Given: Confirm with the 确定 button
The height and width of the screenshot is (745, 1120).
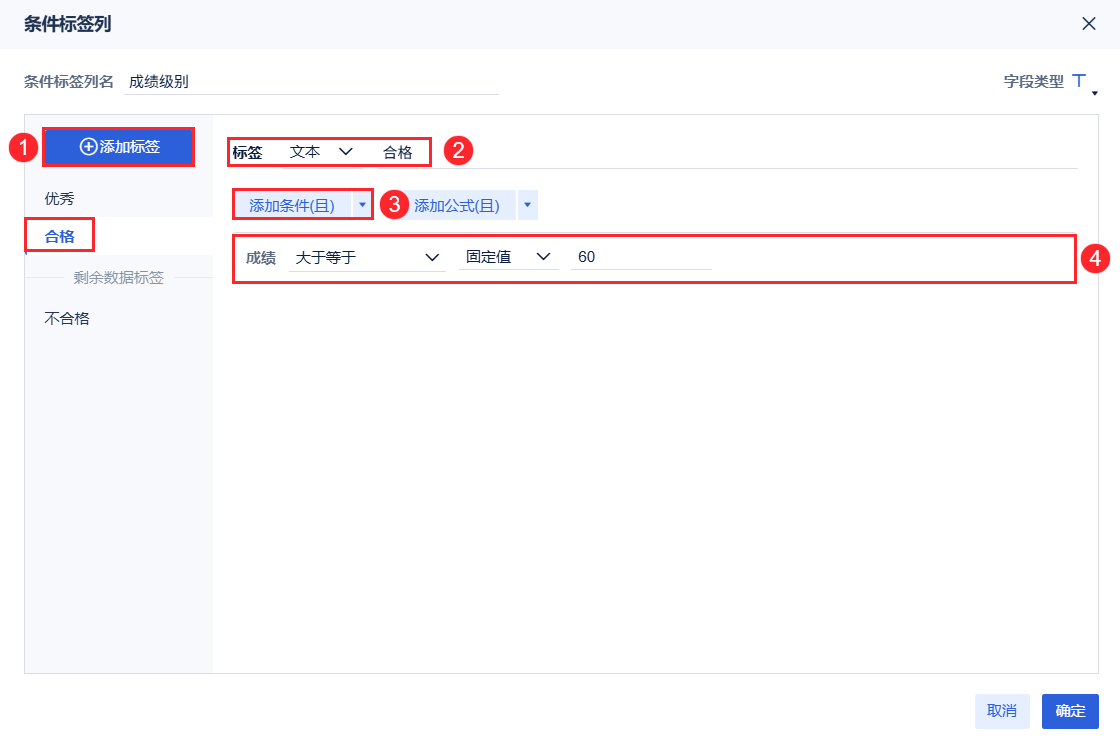Looking at the screenshot, I should pos(1070,711).
